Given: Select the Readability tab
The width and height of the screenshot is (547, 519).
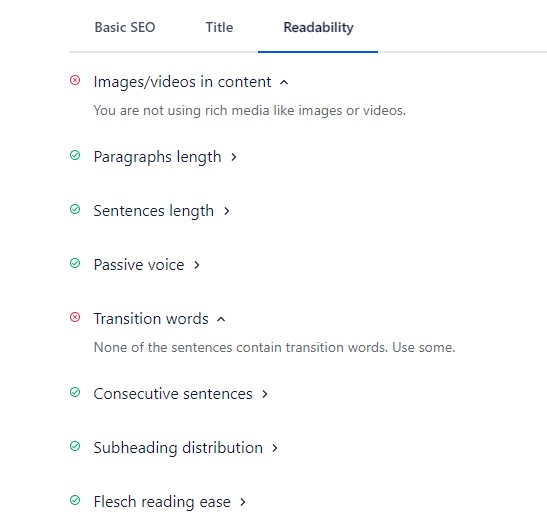Looking at the screenshot, I should [x=318, y=27].
